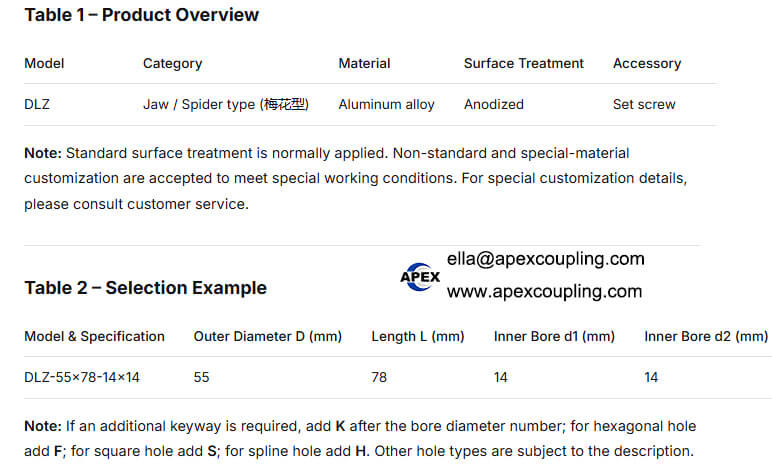
Task: Select the Table 1 – Product Overview heading
Action: [141, 15]
